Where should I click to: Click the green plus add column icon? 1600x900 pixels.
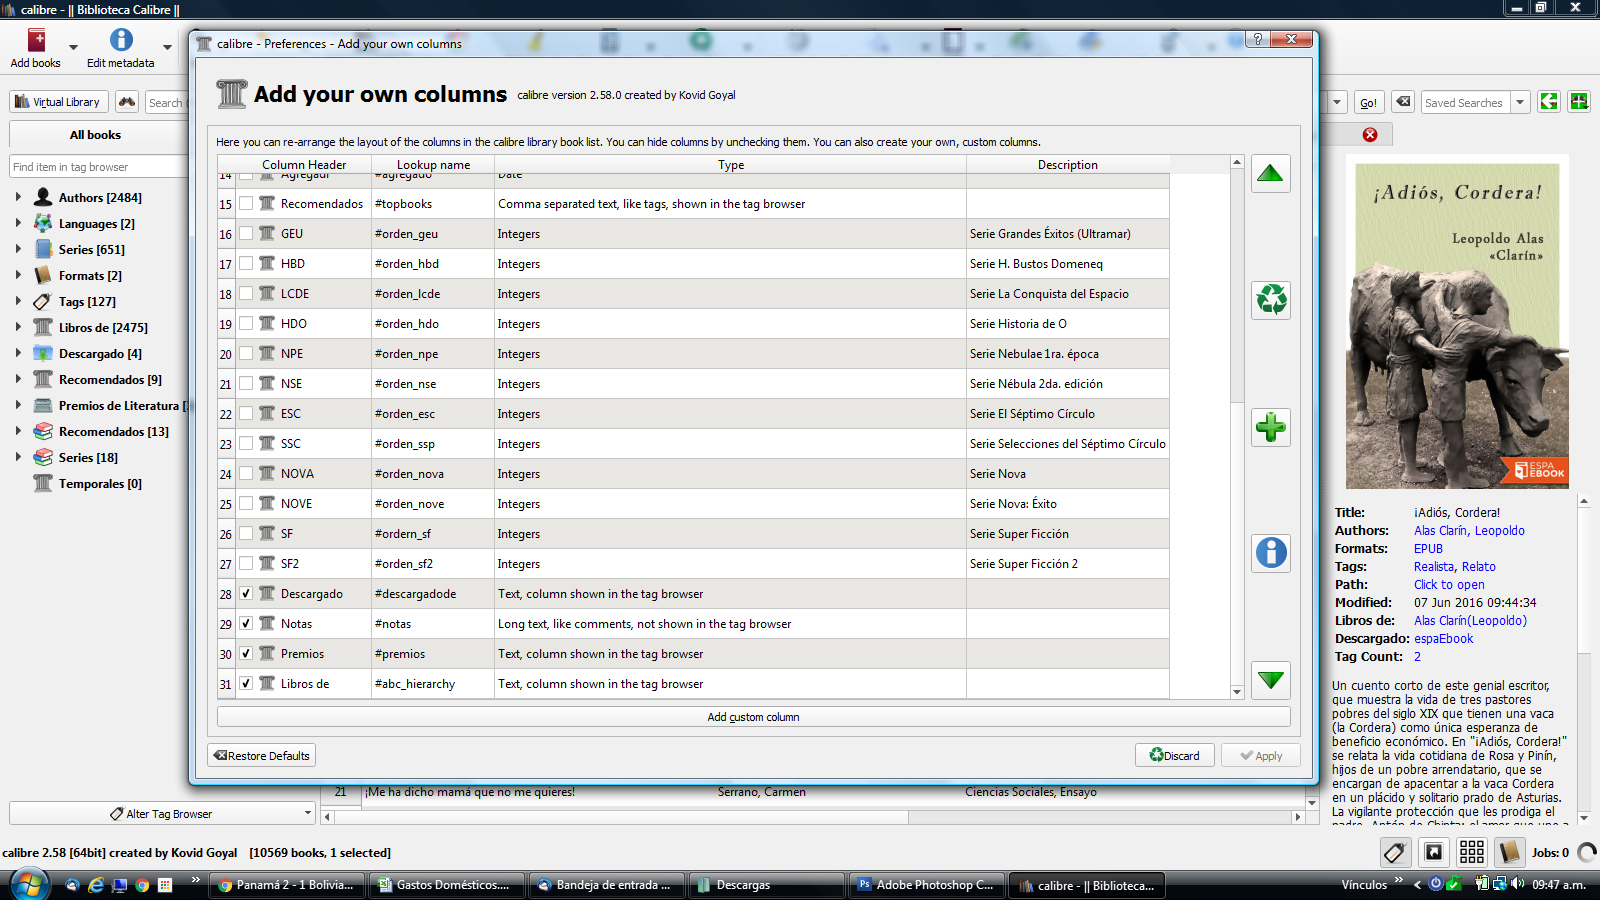coord(1270,428)
